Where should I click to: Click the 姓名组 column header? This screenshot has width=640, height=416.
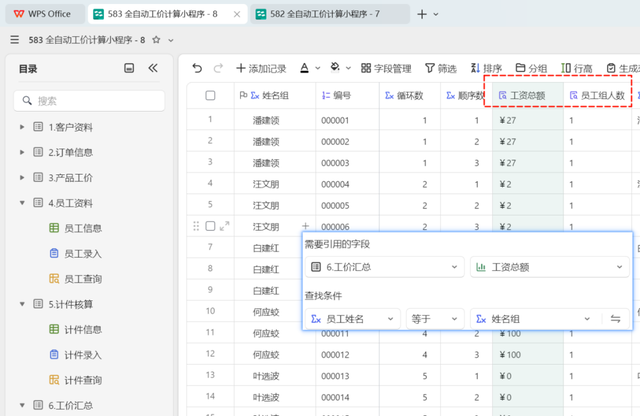(x=275, y=96)
